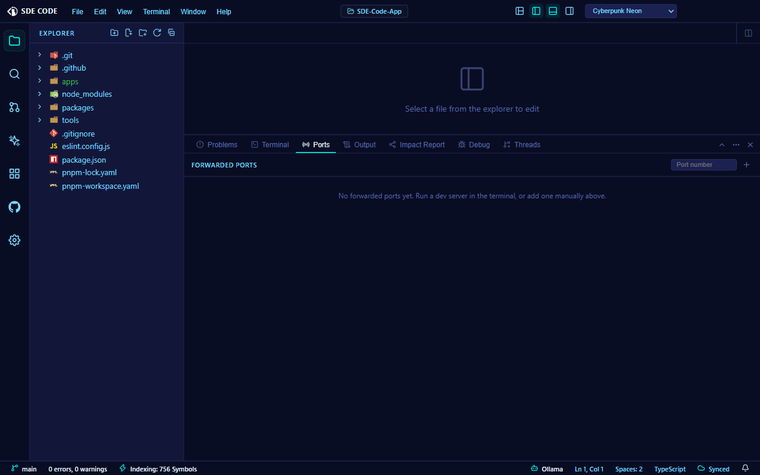
Task: Refresh the Explorer file tree
Action: coord(157,32)
